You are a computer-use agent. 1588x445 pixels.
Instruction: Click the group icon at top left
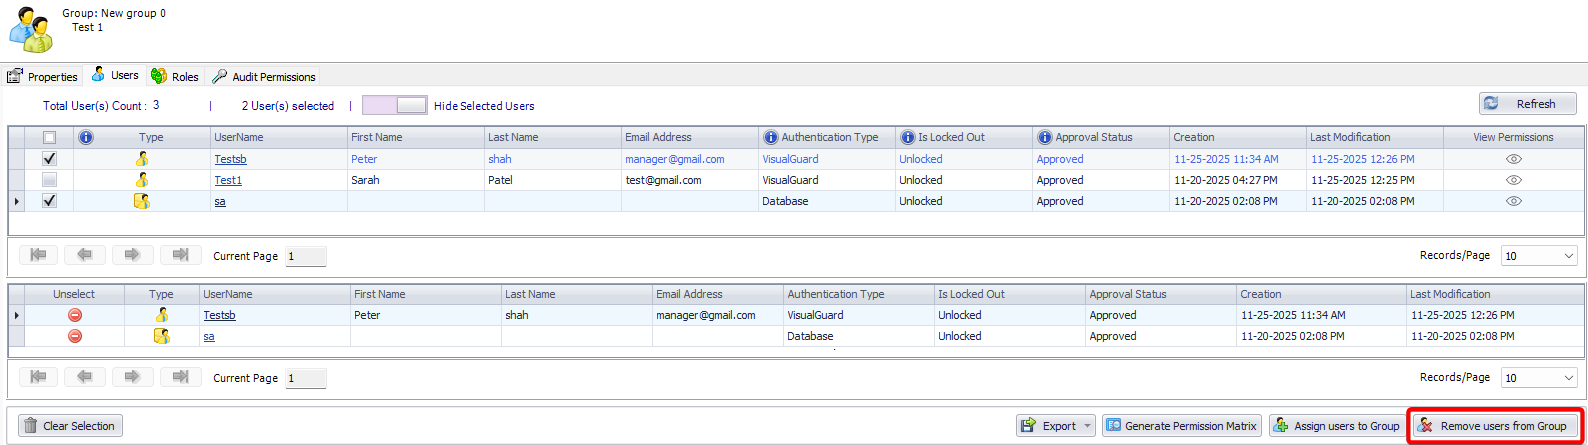(x=31, y=30)
